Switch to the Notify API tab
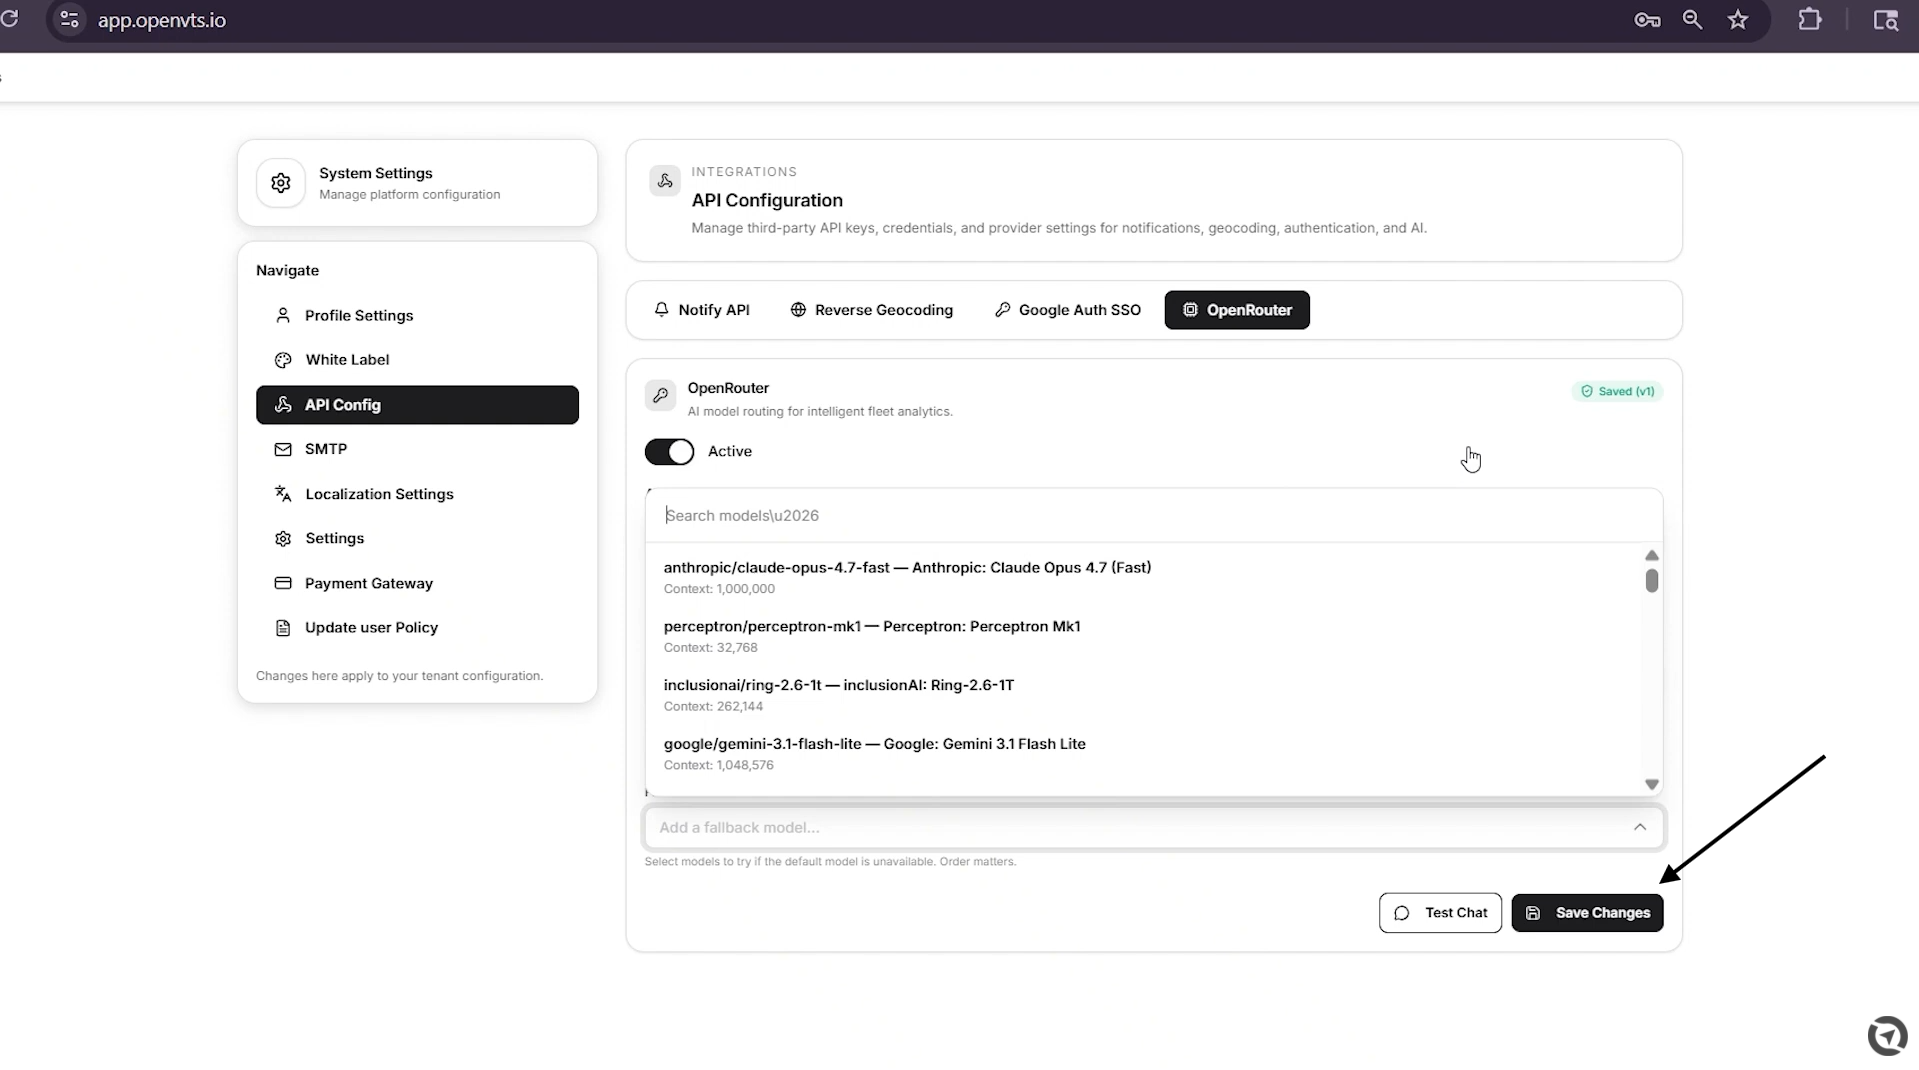Image resolution: width=1919 pixels, height=1070 pixels. (x=702, y=310)
